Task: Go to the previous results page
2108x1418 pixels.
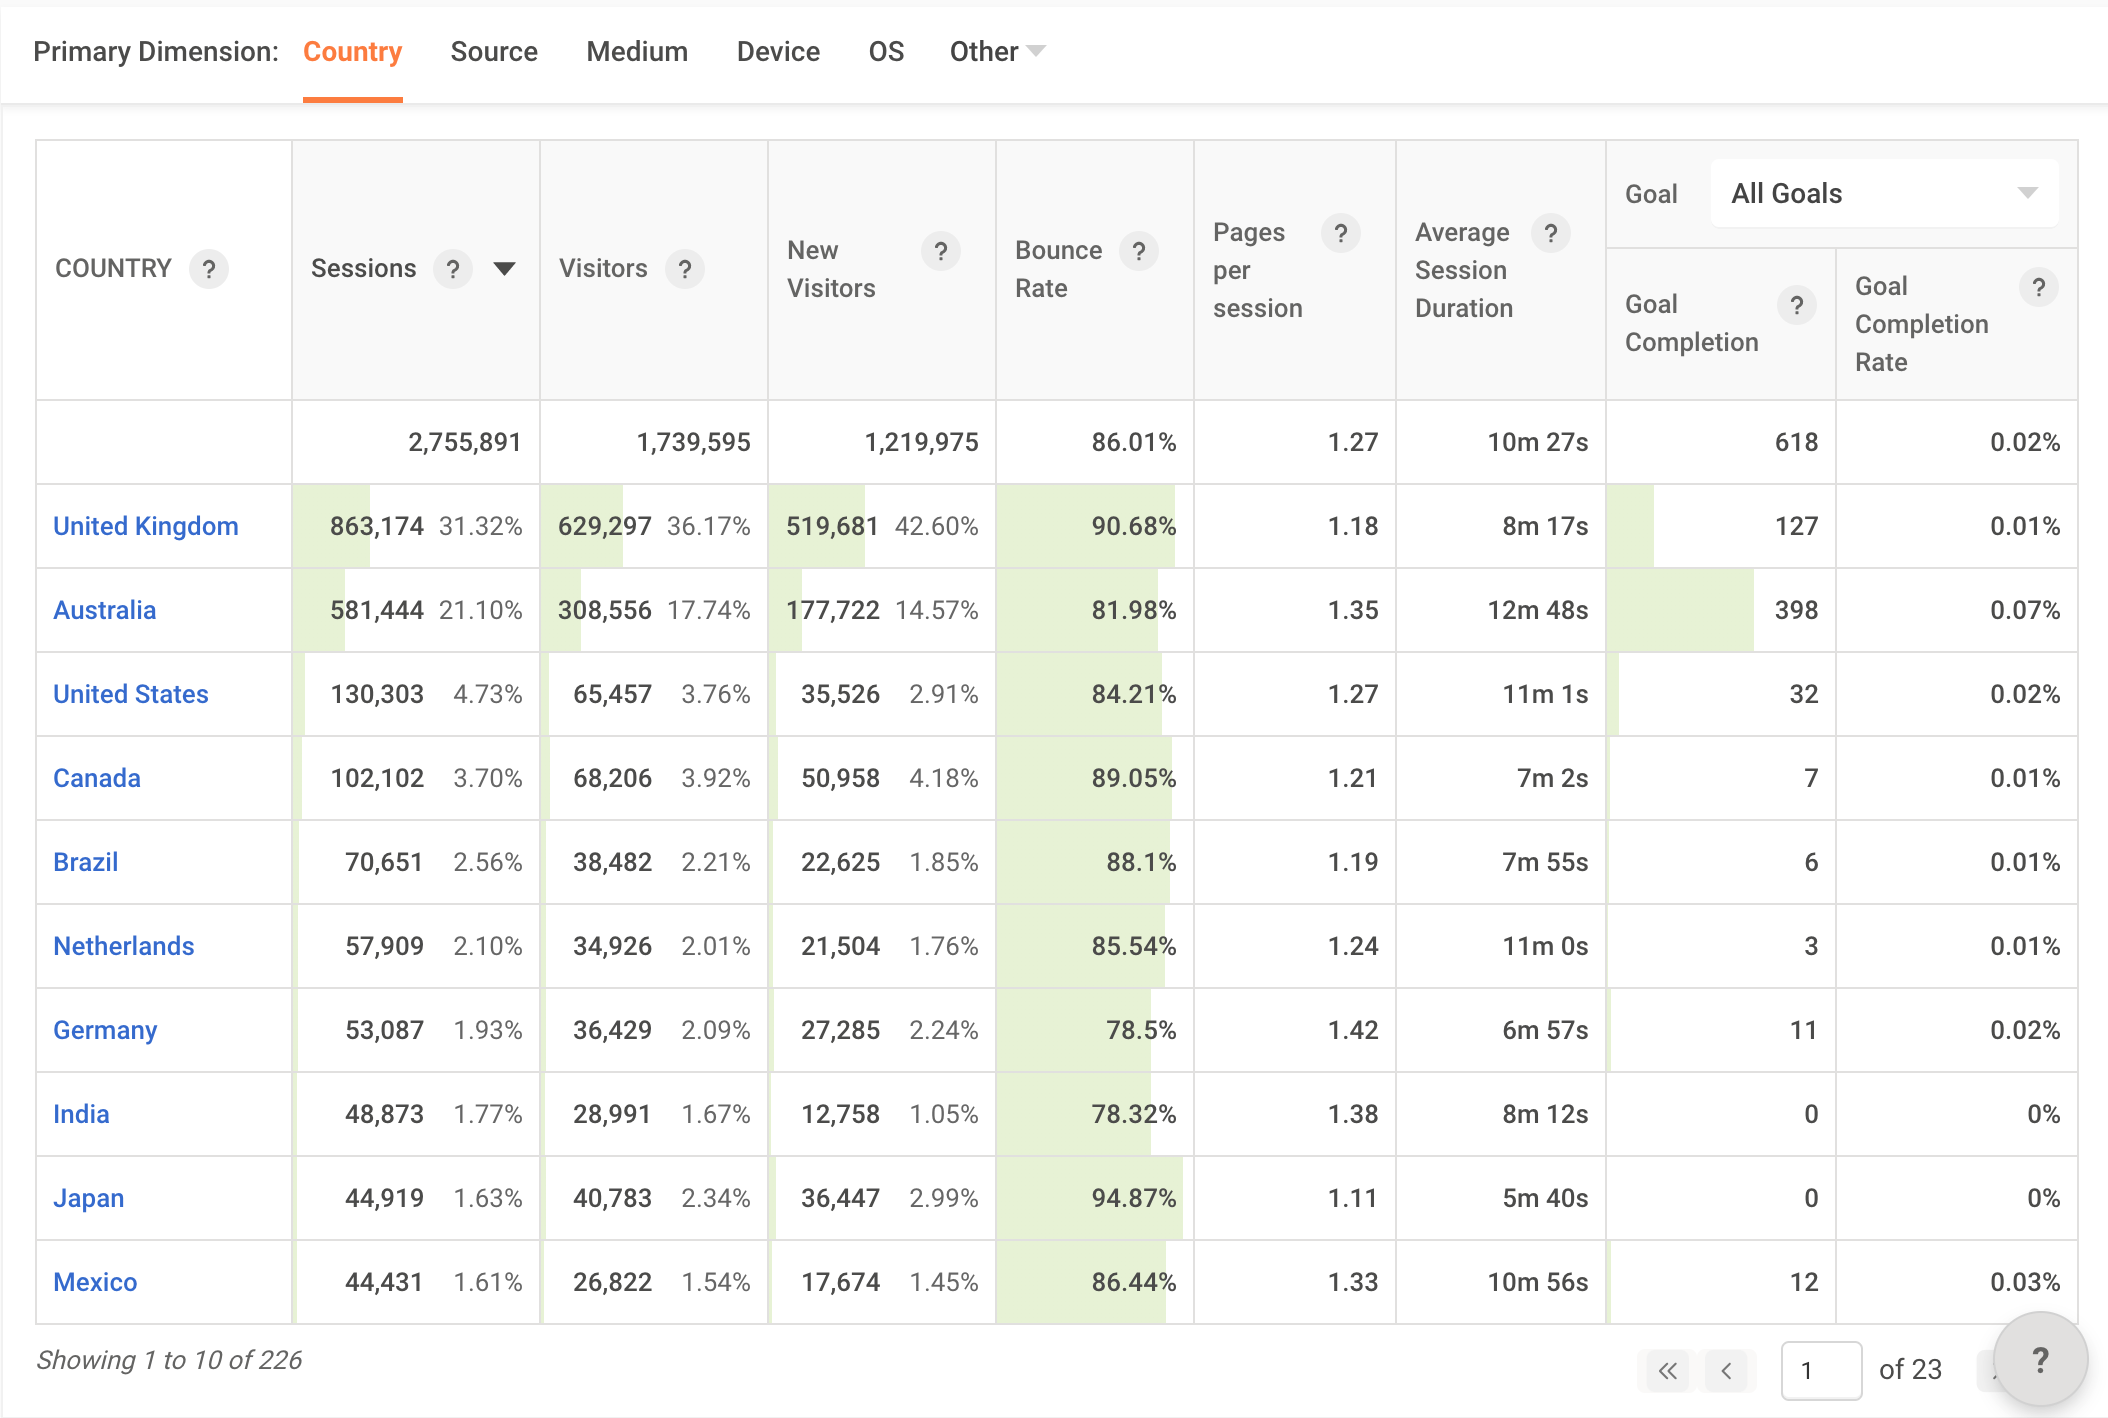Action: point(1727,1370)
